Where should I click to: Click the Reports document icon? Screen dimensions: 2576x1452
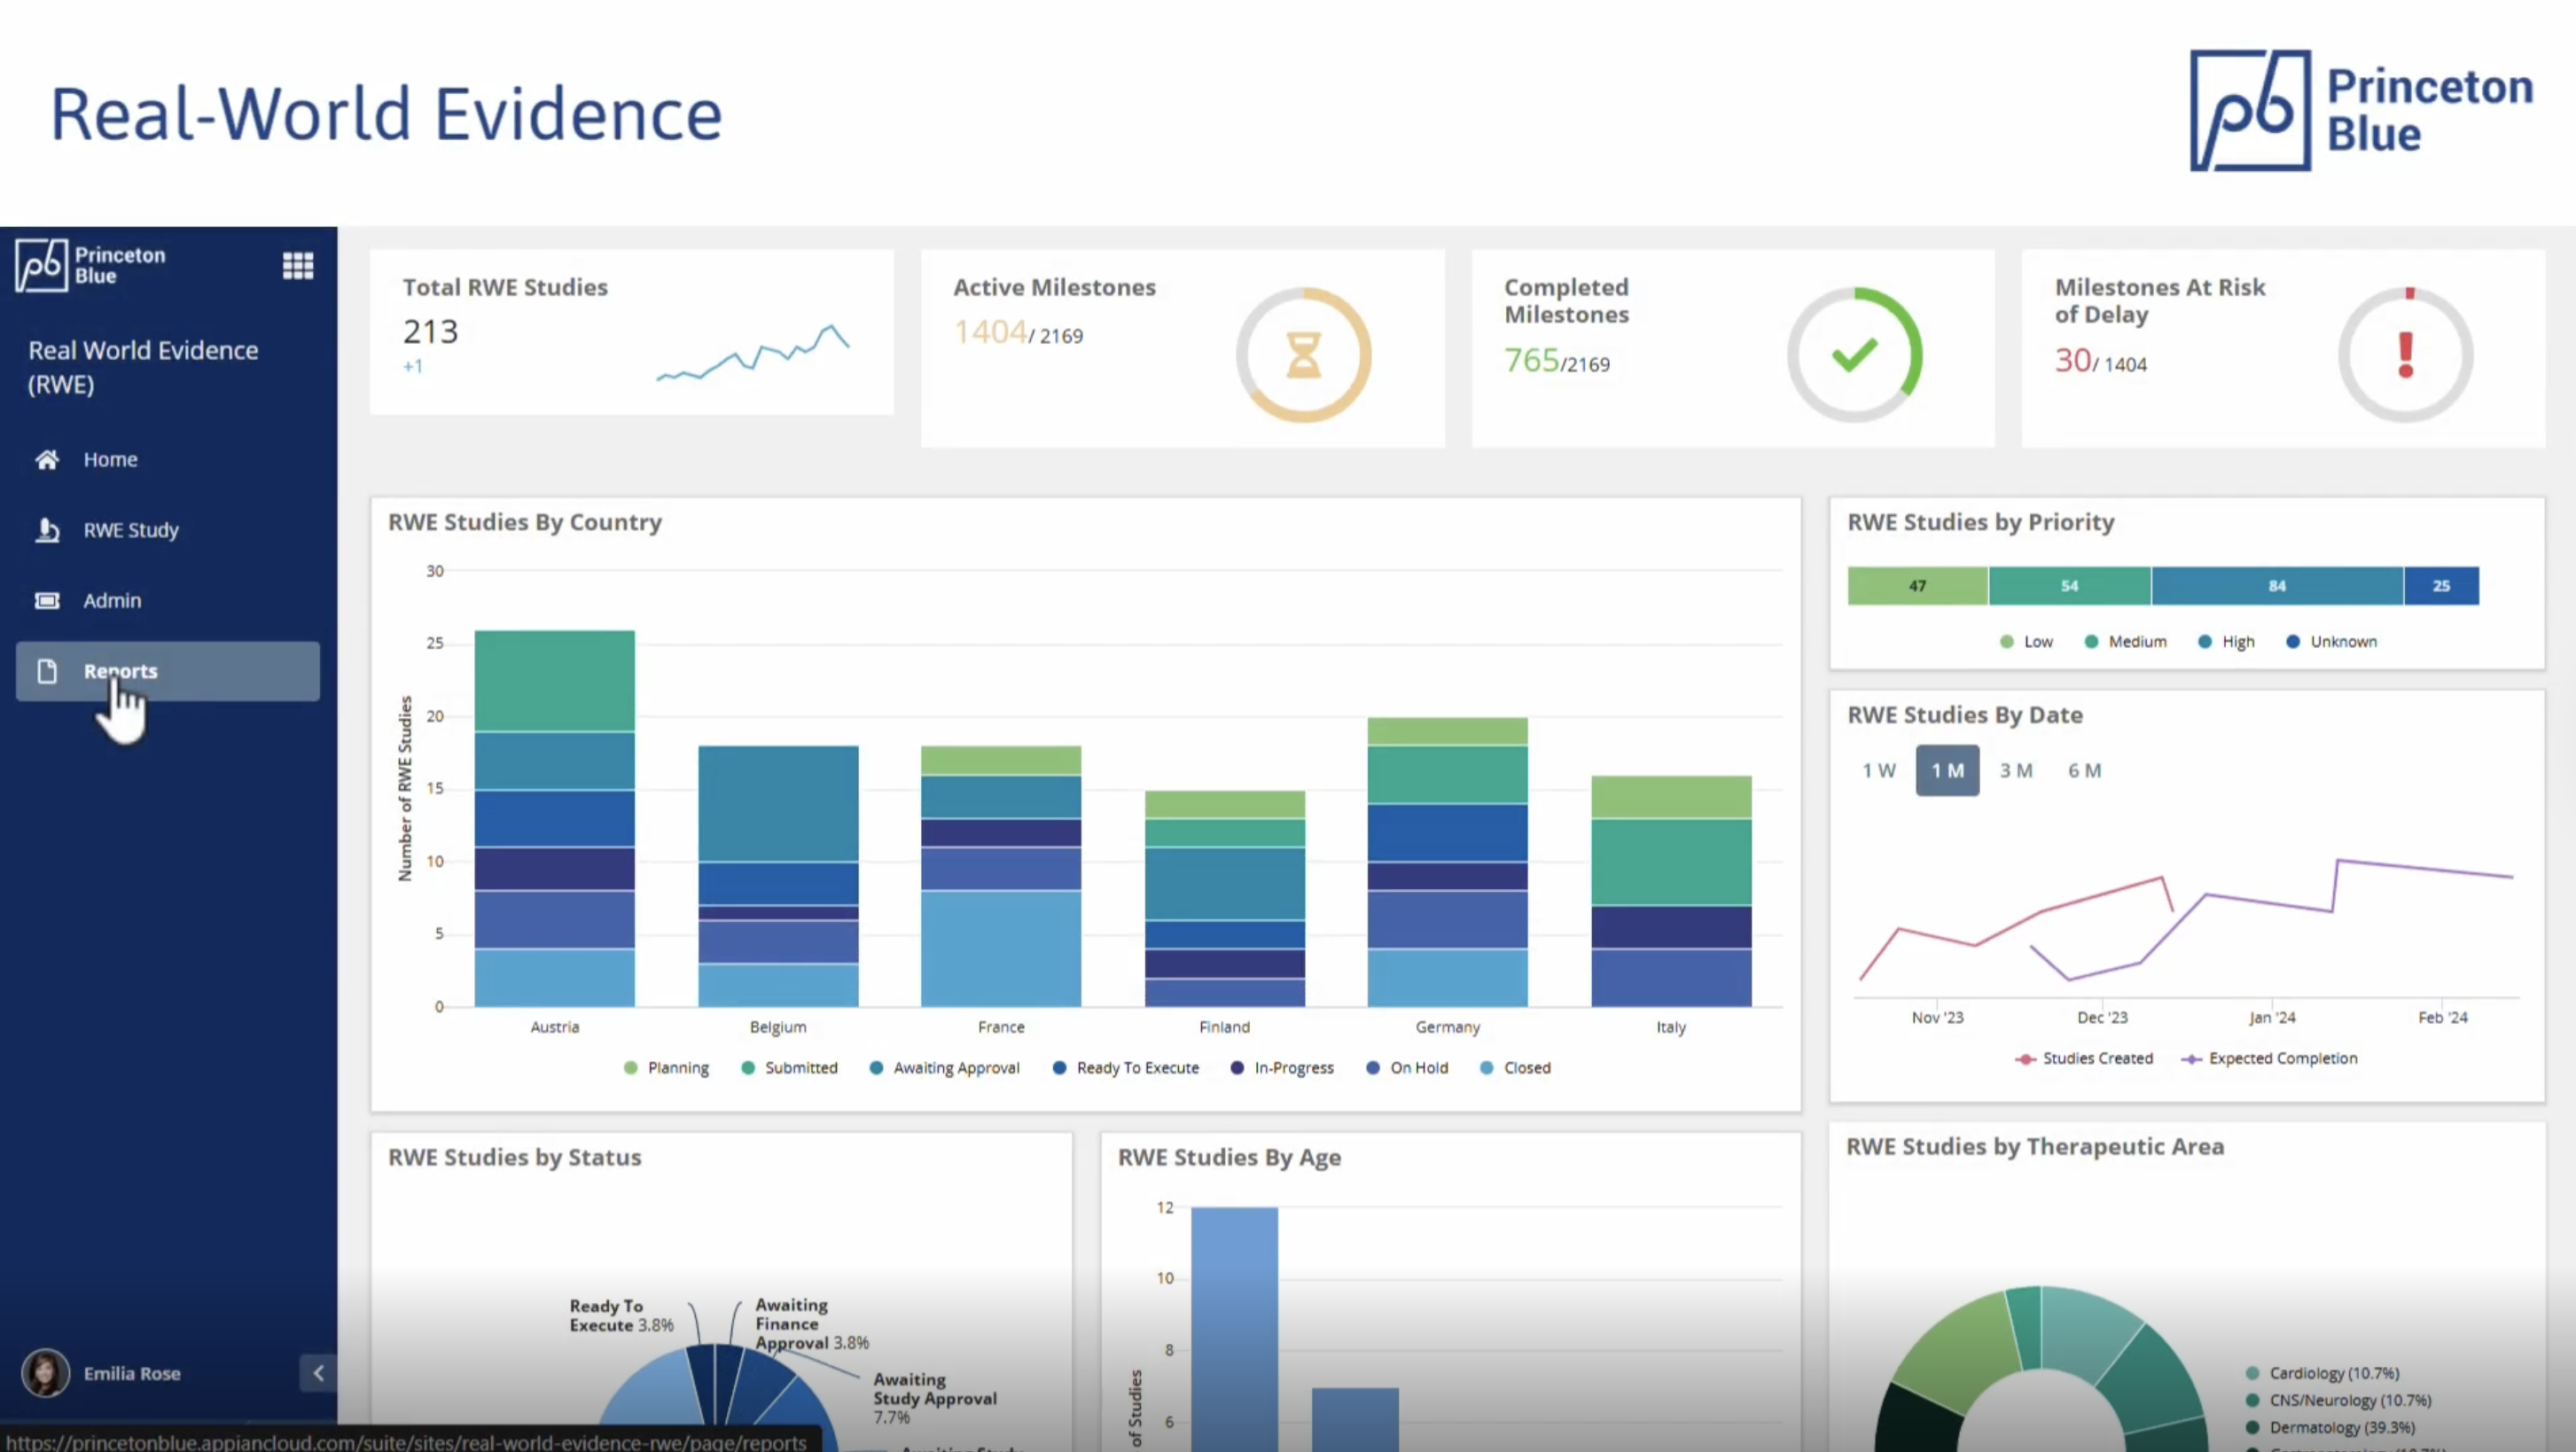click(x=47, y=671)
